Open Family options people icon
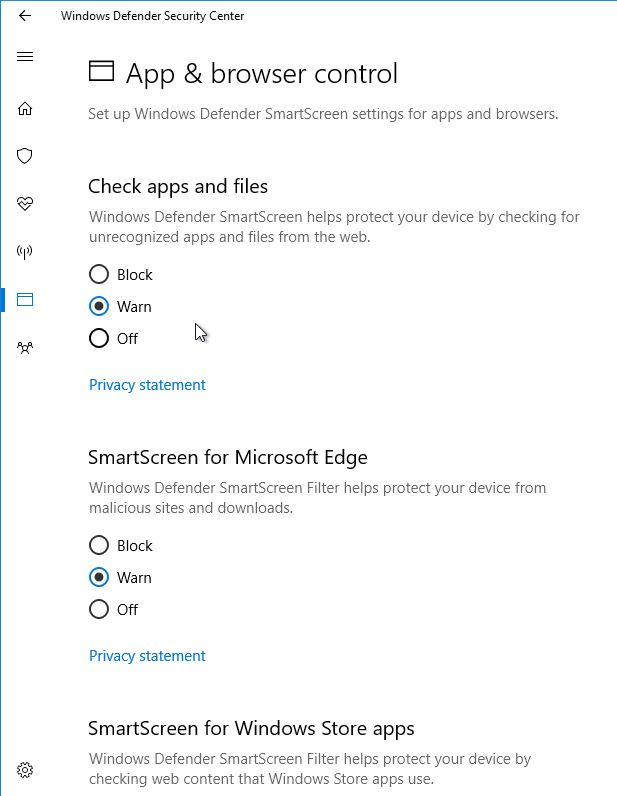 pyautogui.click(x=25, y=348)
